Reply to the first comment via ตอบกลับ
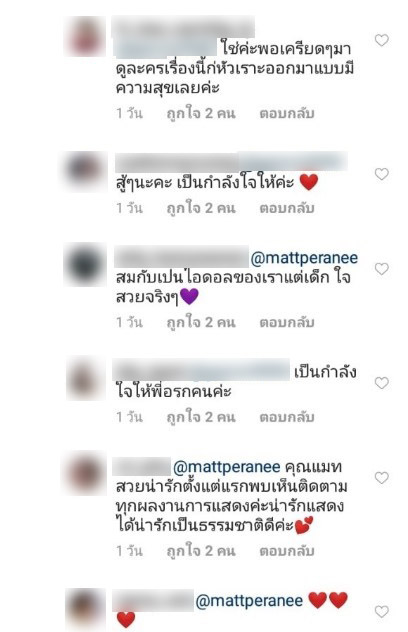 coord(287,114)
